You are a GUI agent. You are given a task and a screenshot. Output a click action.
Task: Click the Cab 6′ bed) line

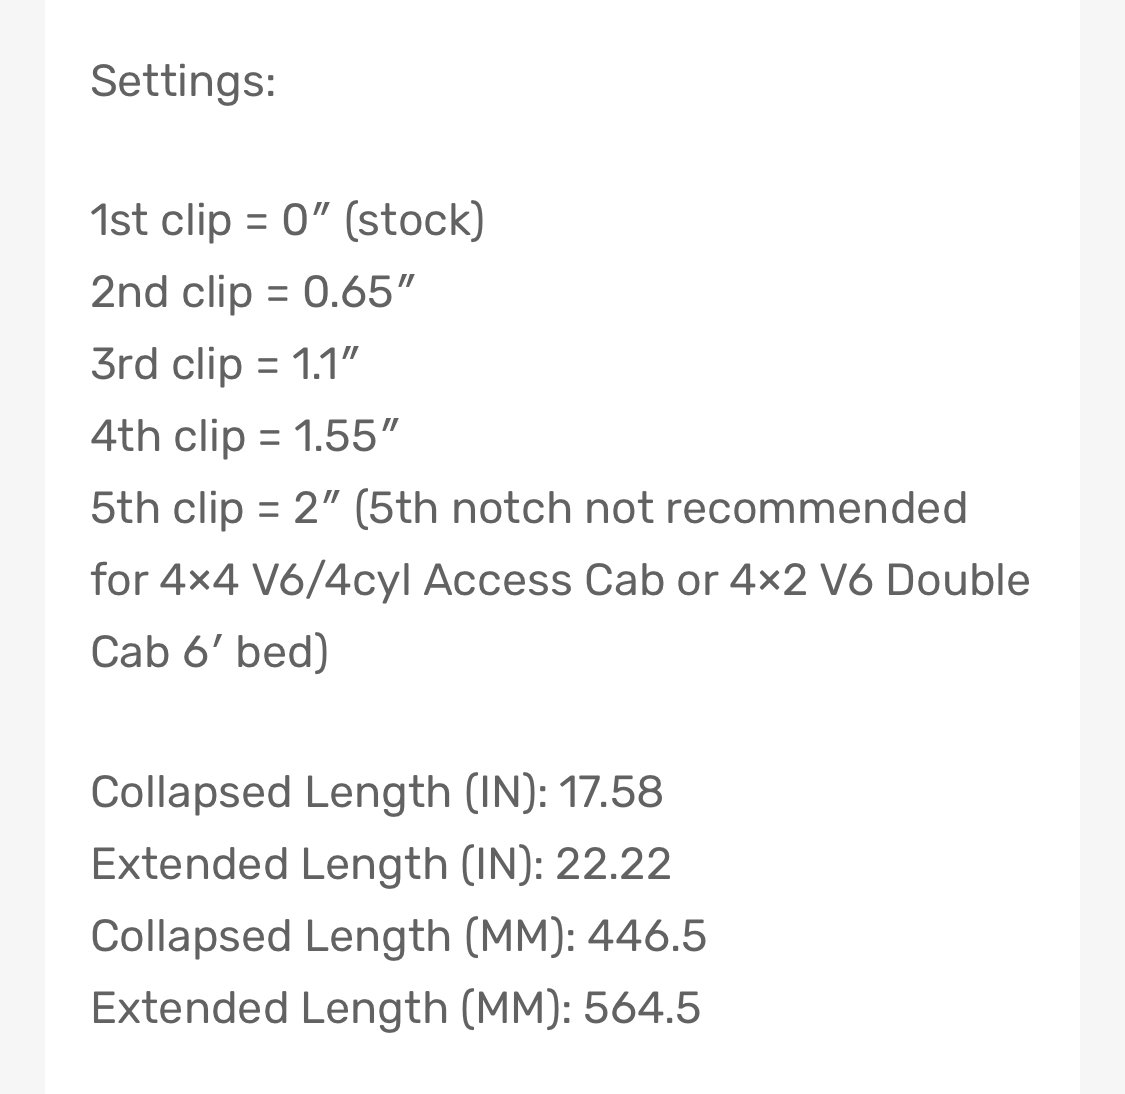tap(210, 653)
